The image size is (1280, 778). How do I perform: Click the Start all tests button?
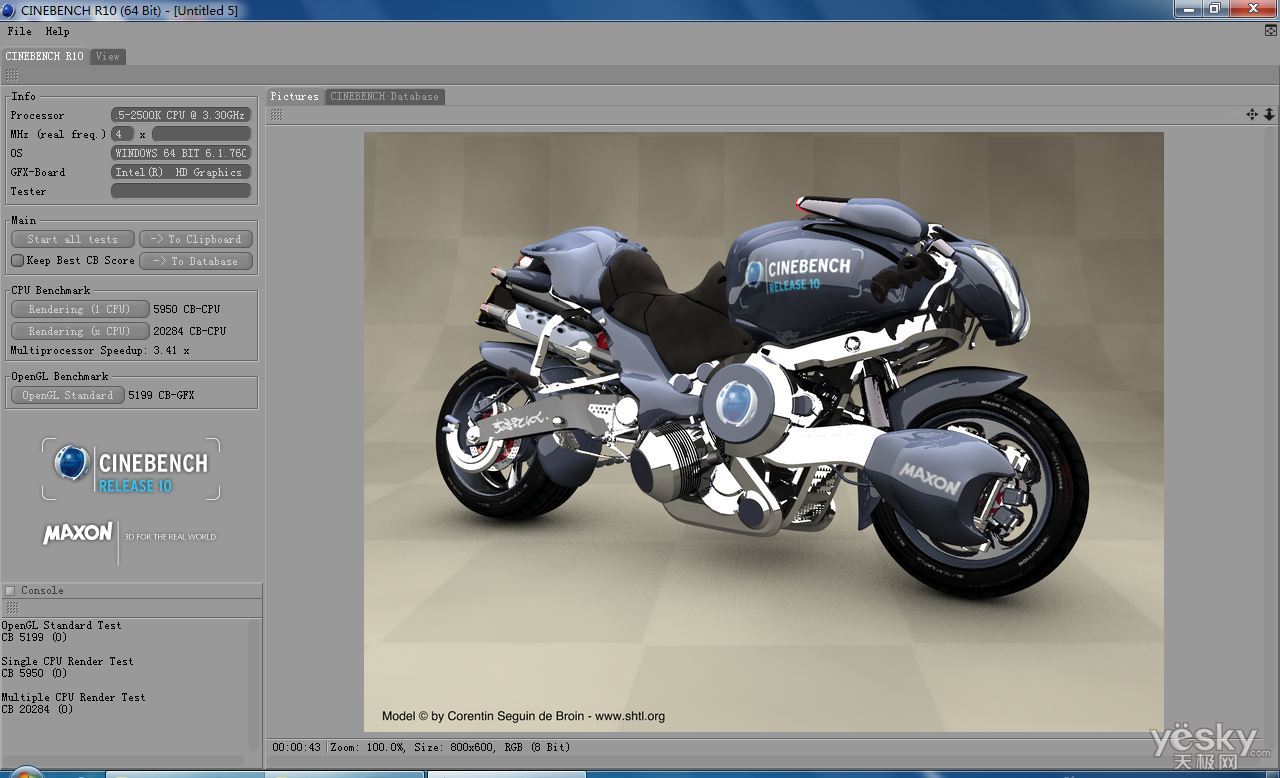[x=72, y=239]
